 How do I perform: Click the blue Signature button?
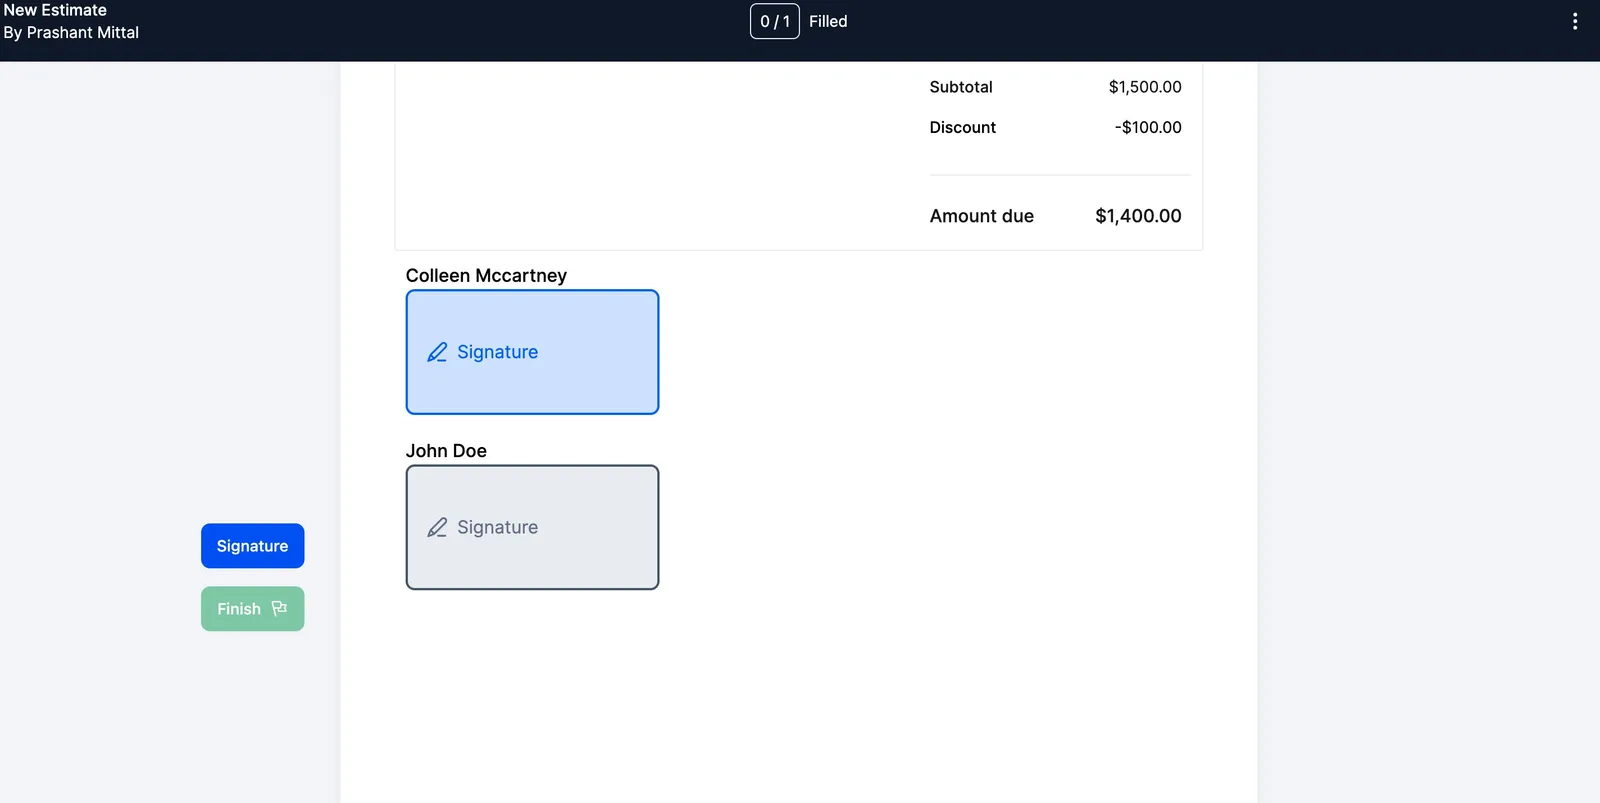pos(252,546)
